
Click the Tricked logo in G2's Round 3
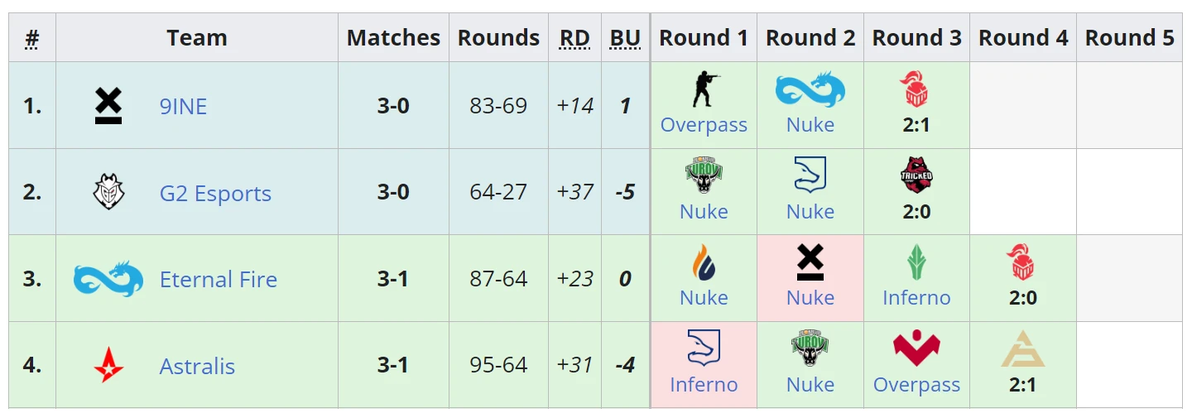(916, 175)
